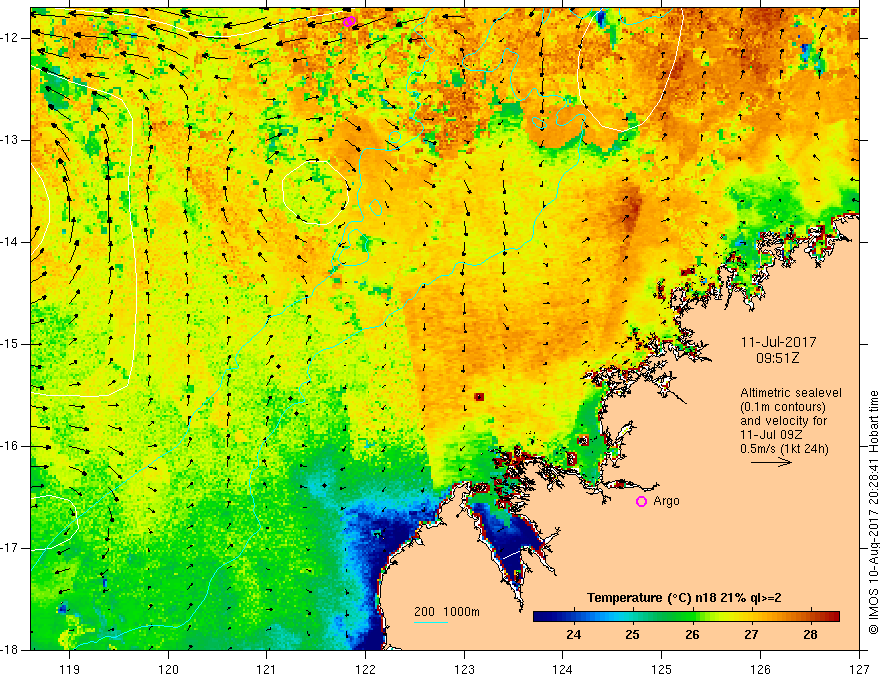880x680 pixels.
Task: Click the magenta Argo legend circle
Action: (641, 502)
